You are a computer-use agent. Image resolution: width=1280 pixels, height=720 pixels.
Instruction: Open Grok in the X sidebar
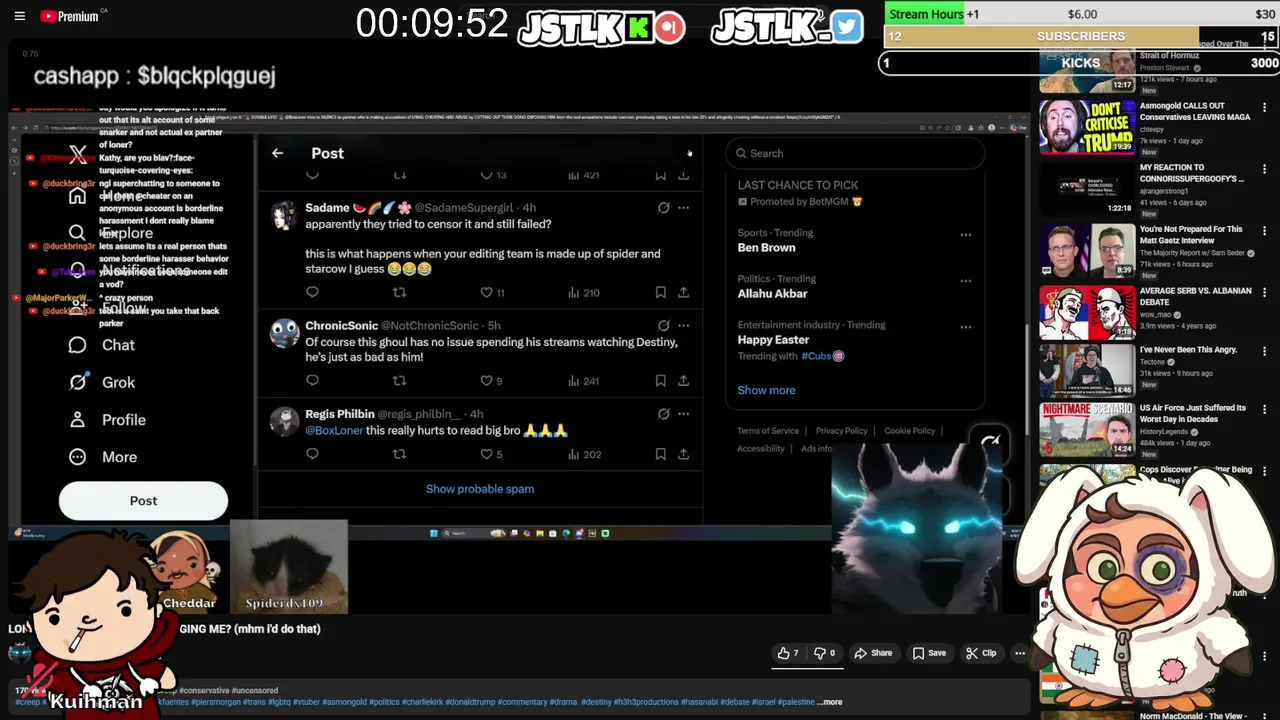point(102,382)
